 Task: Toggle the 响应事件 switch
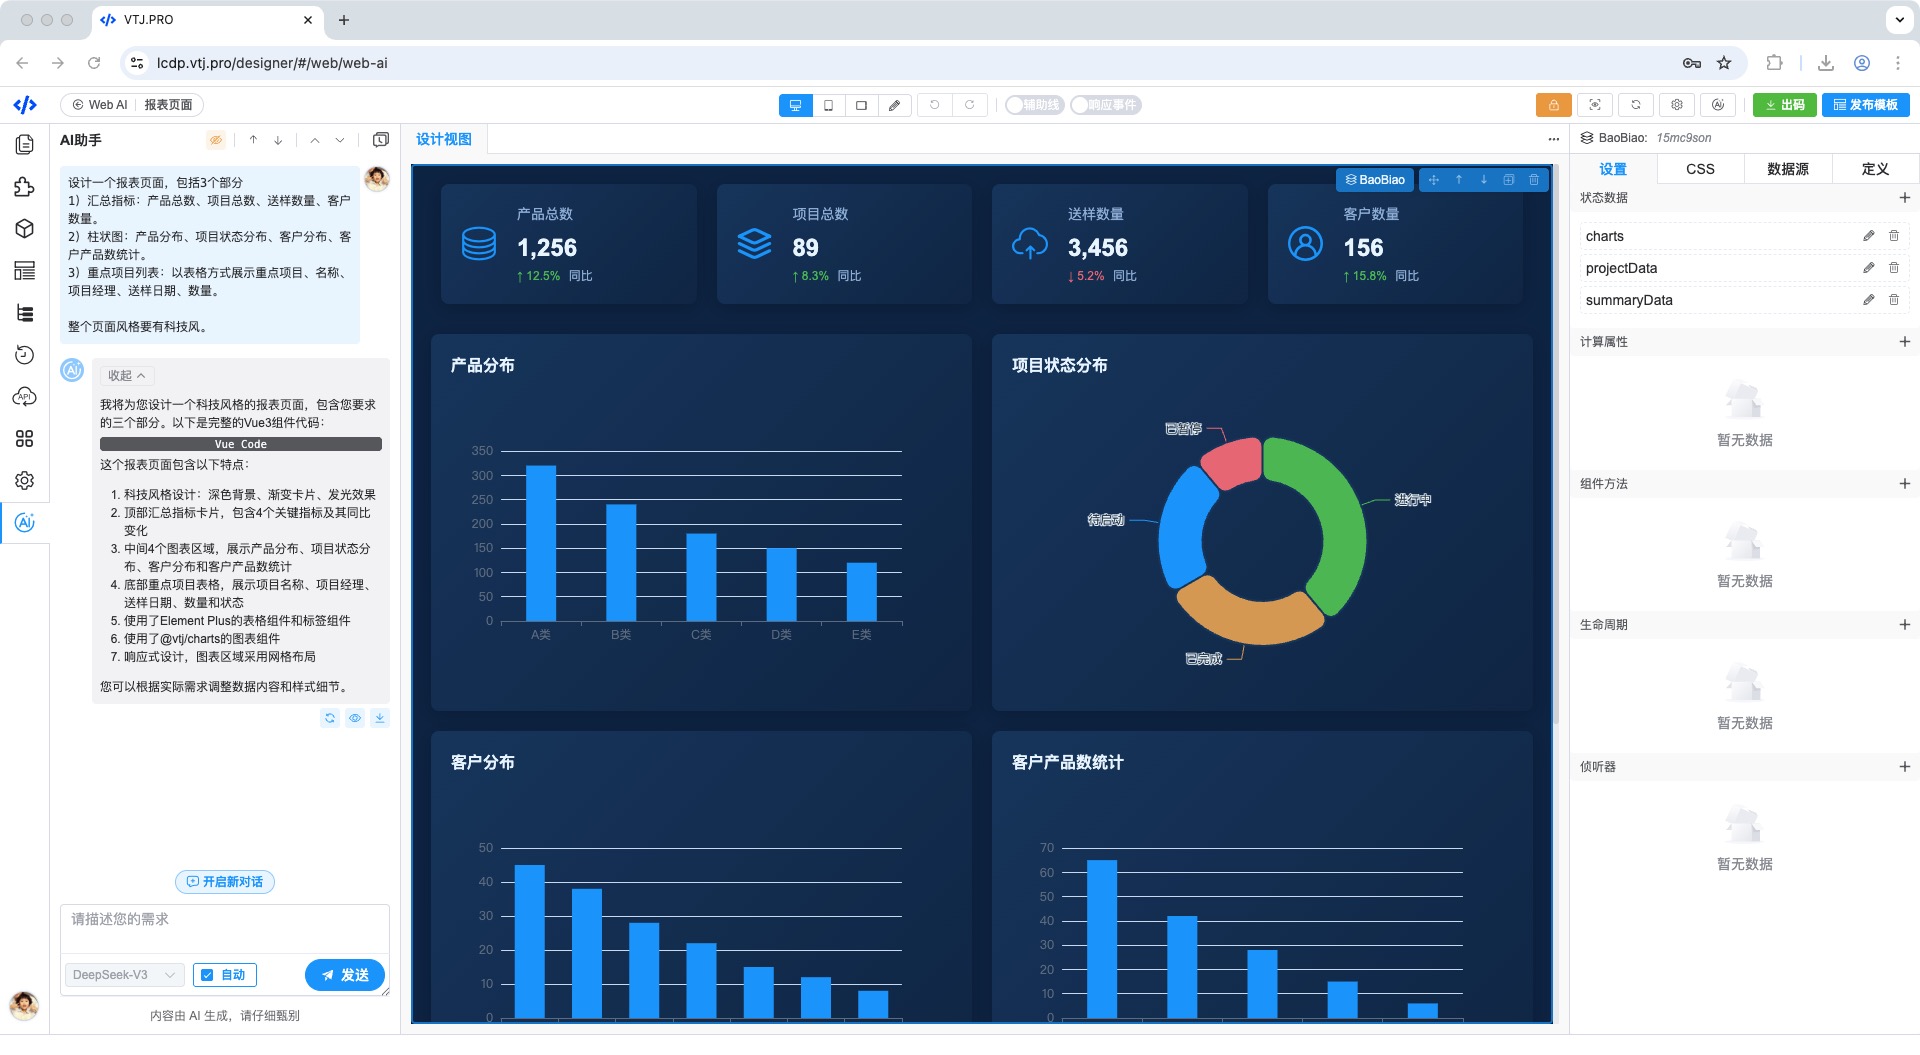tap(1106, 105)
